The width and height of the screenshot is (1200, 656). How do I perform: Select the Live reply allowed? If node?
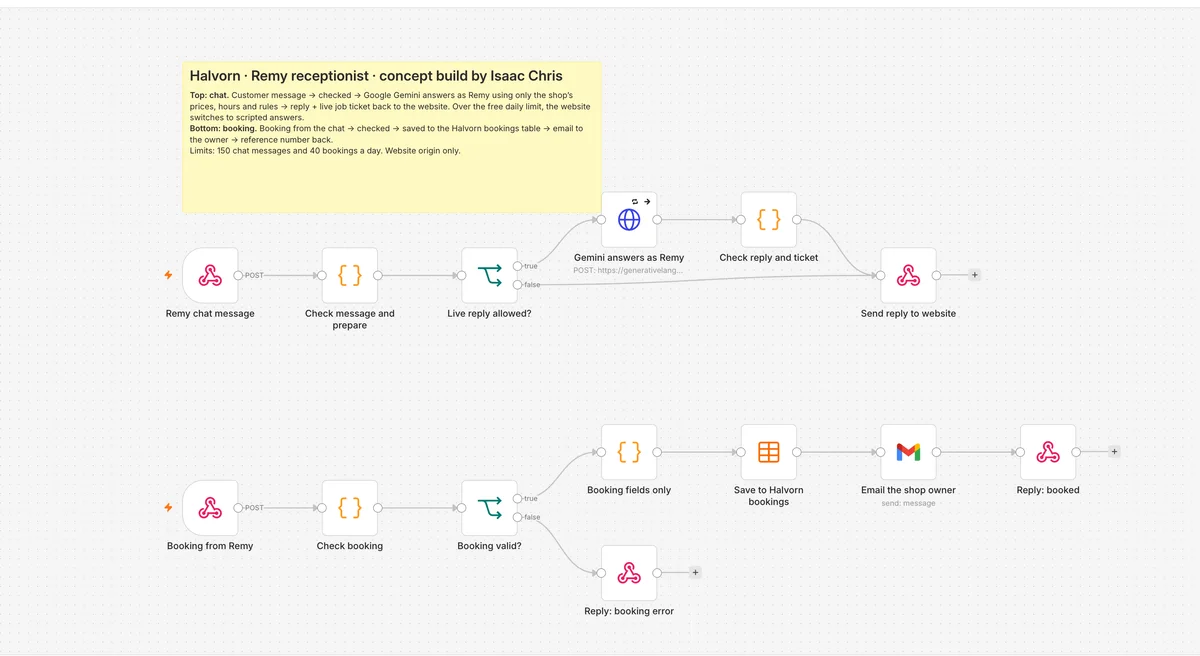(x=490, y=276)
